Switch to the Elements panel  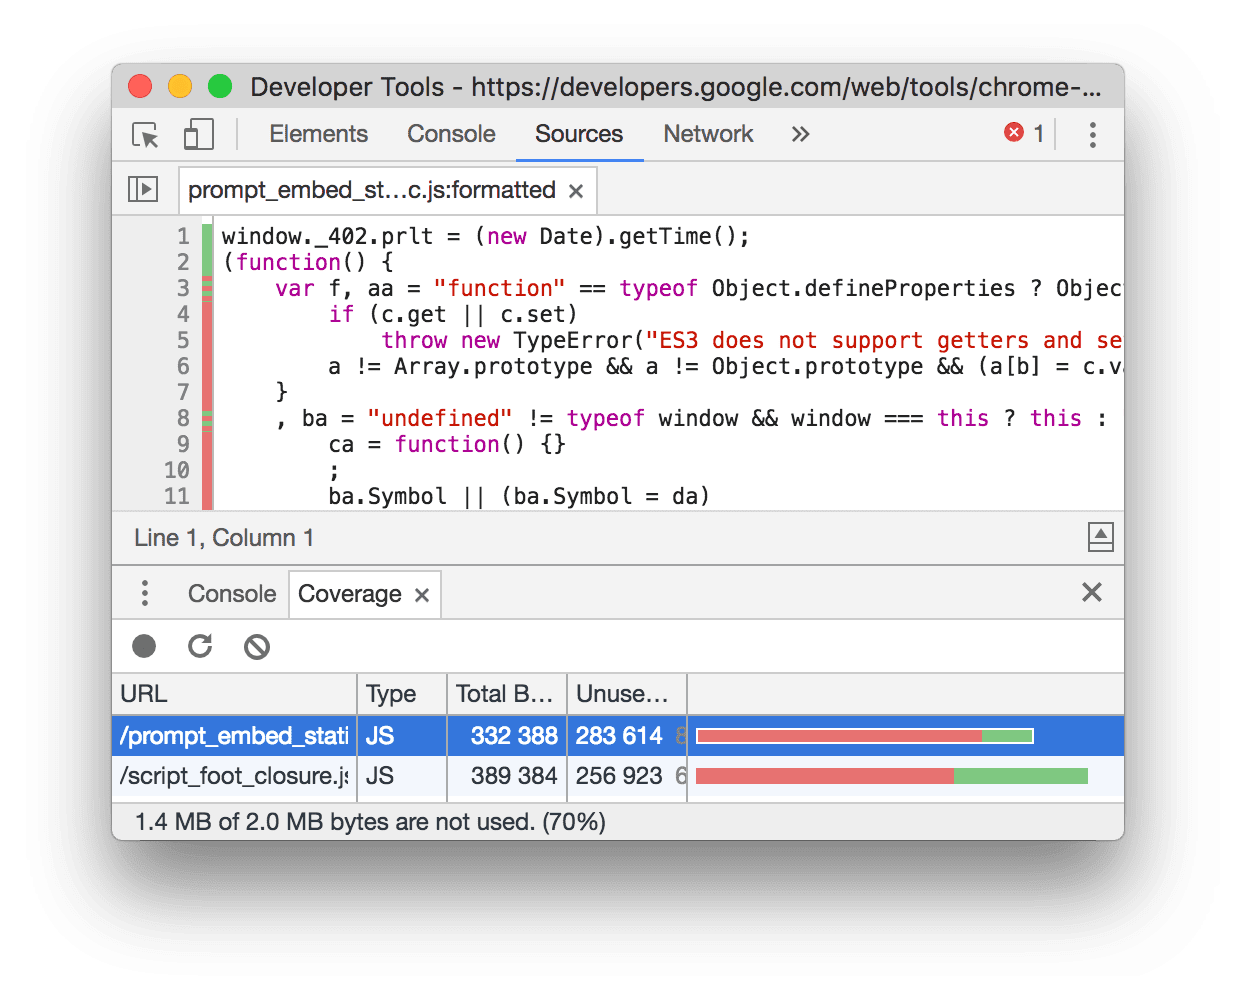click(317, 133)
